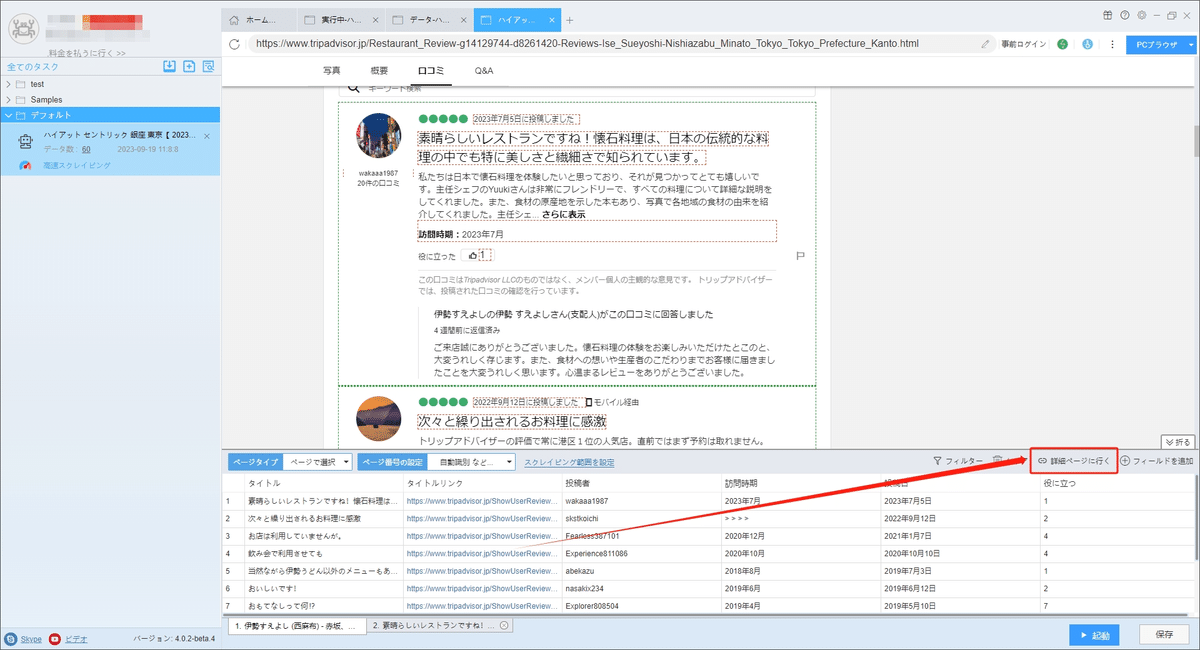The image size is (1200, 650).
Task: Click the new task plus icon
Action: (x=189, y=66)
